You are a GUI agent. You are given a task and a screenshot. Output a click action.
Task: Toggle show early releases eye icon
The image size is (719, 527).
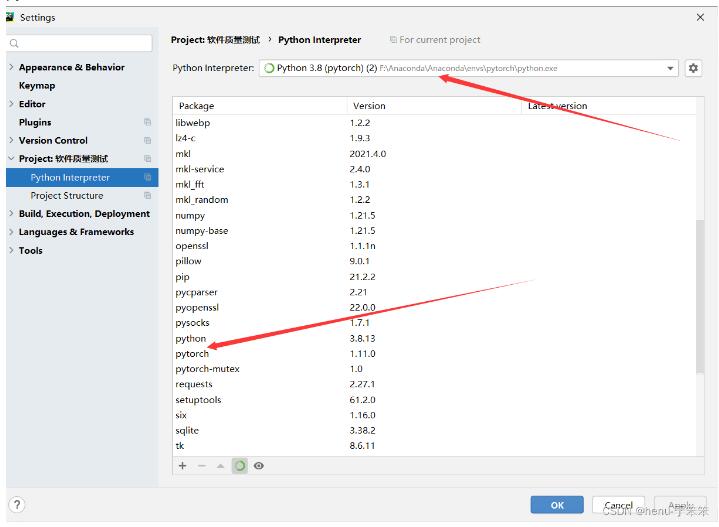click(259, 466)
